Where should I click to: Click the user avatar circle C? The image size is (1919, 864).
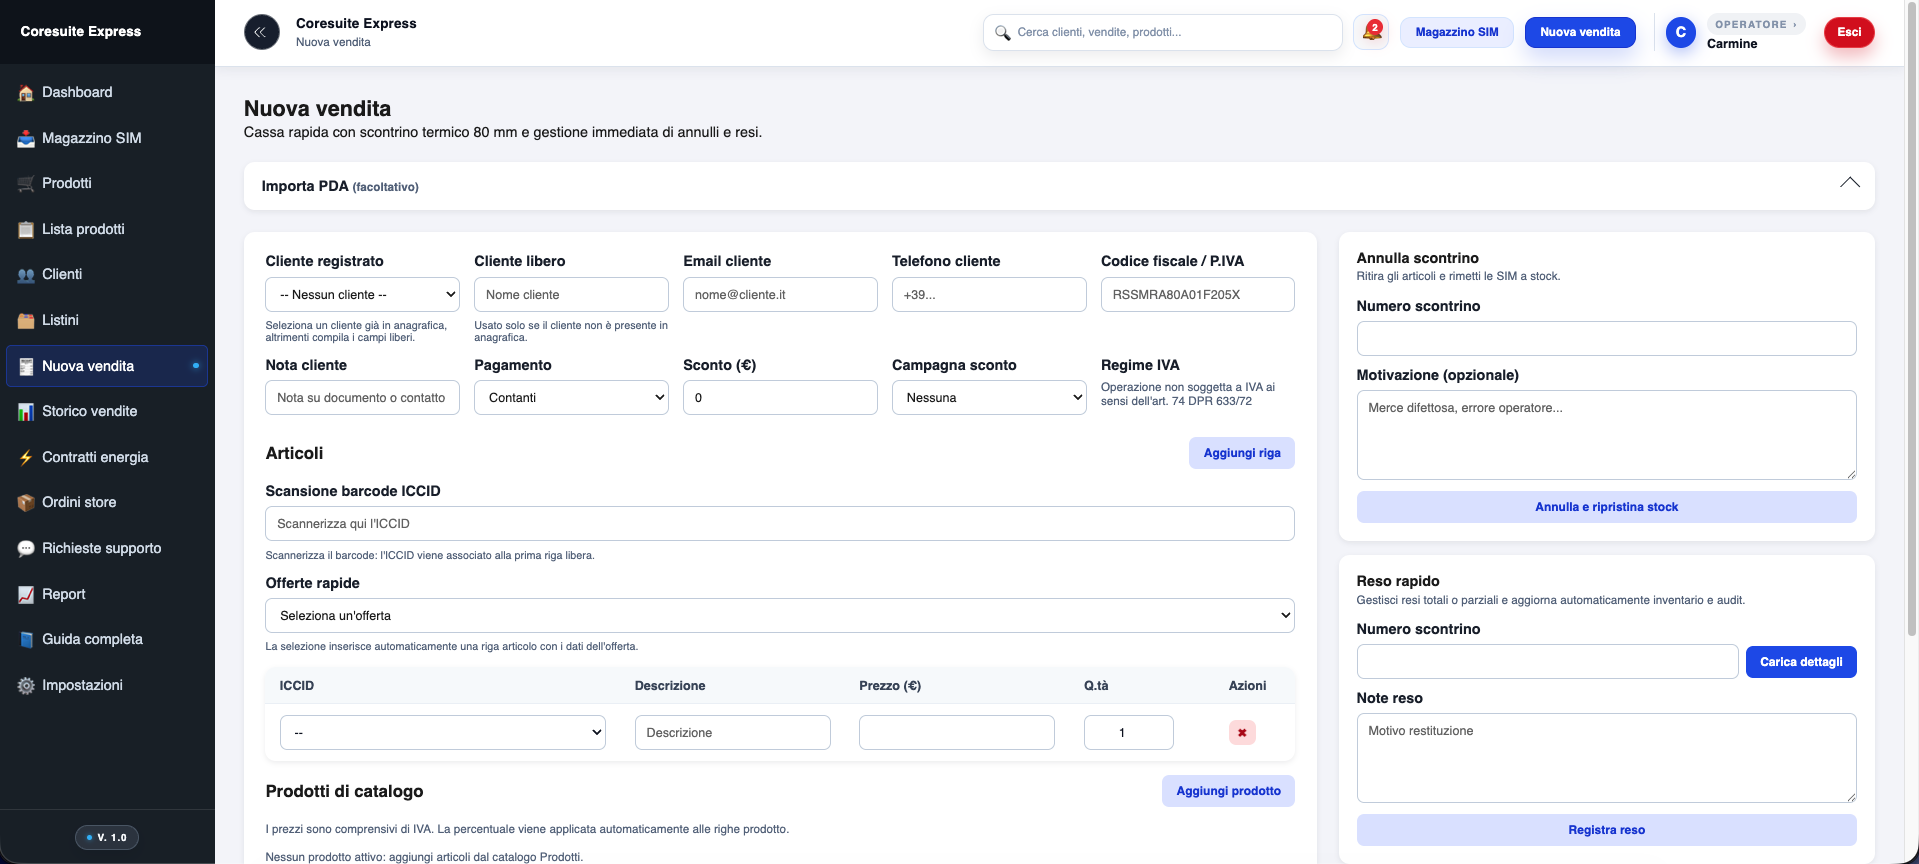click(1680, 32)
